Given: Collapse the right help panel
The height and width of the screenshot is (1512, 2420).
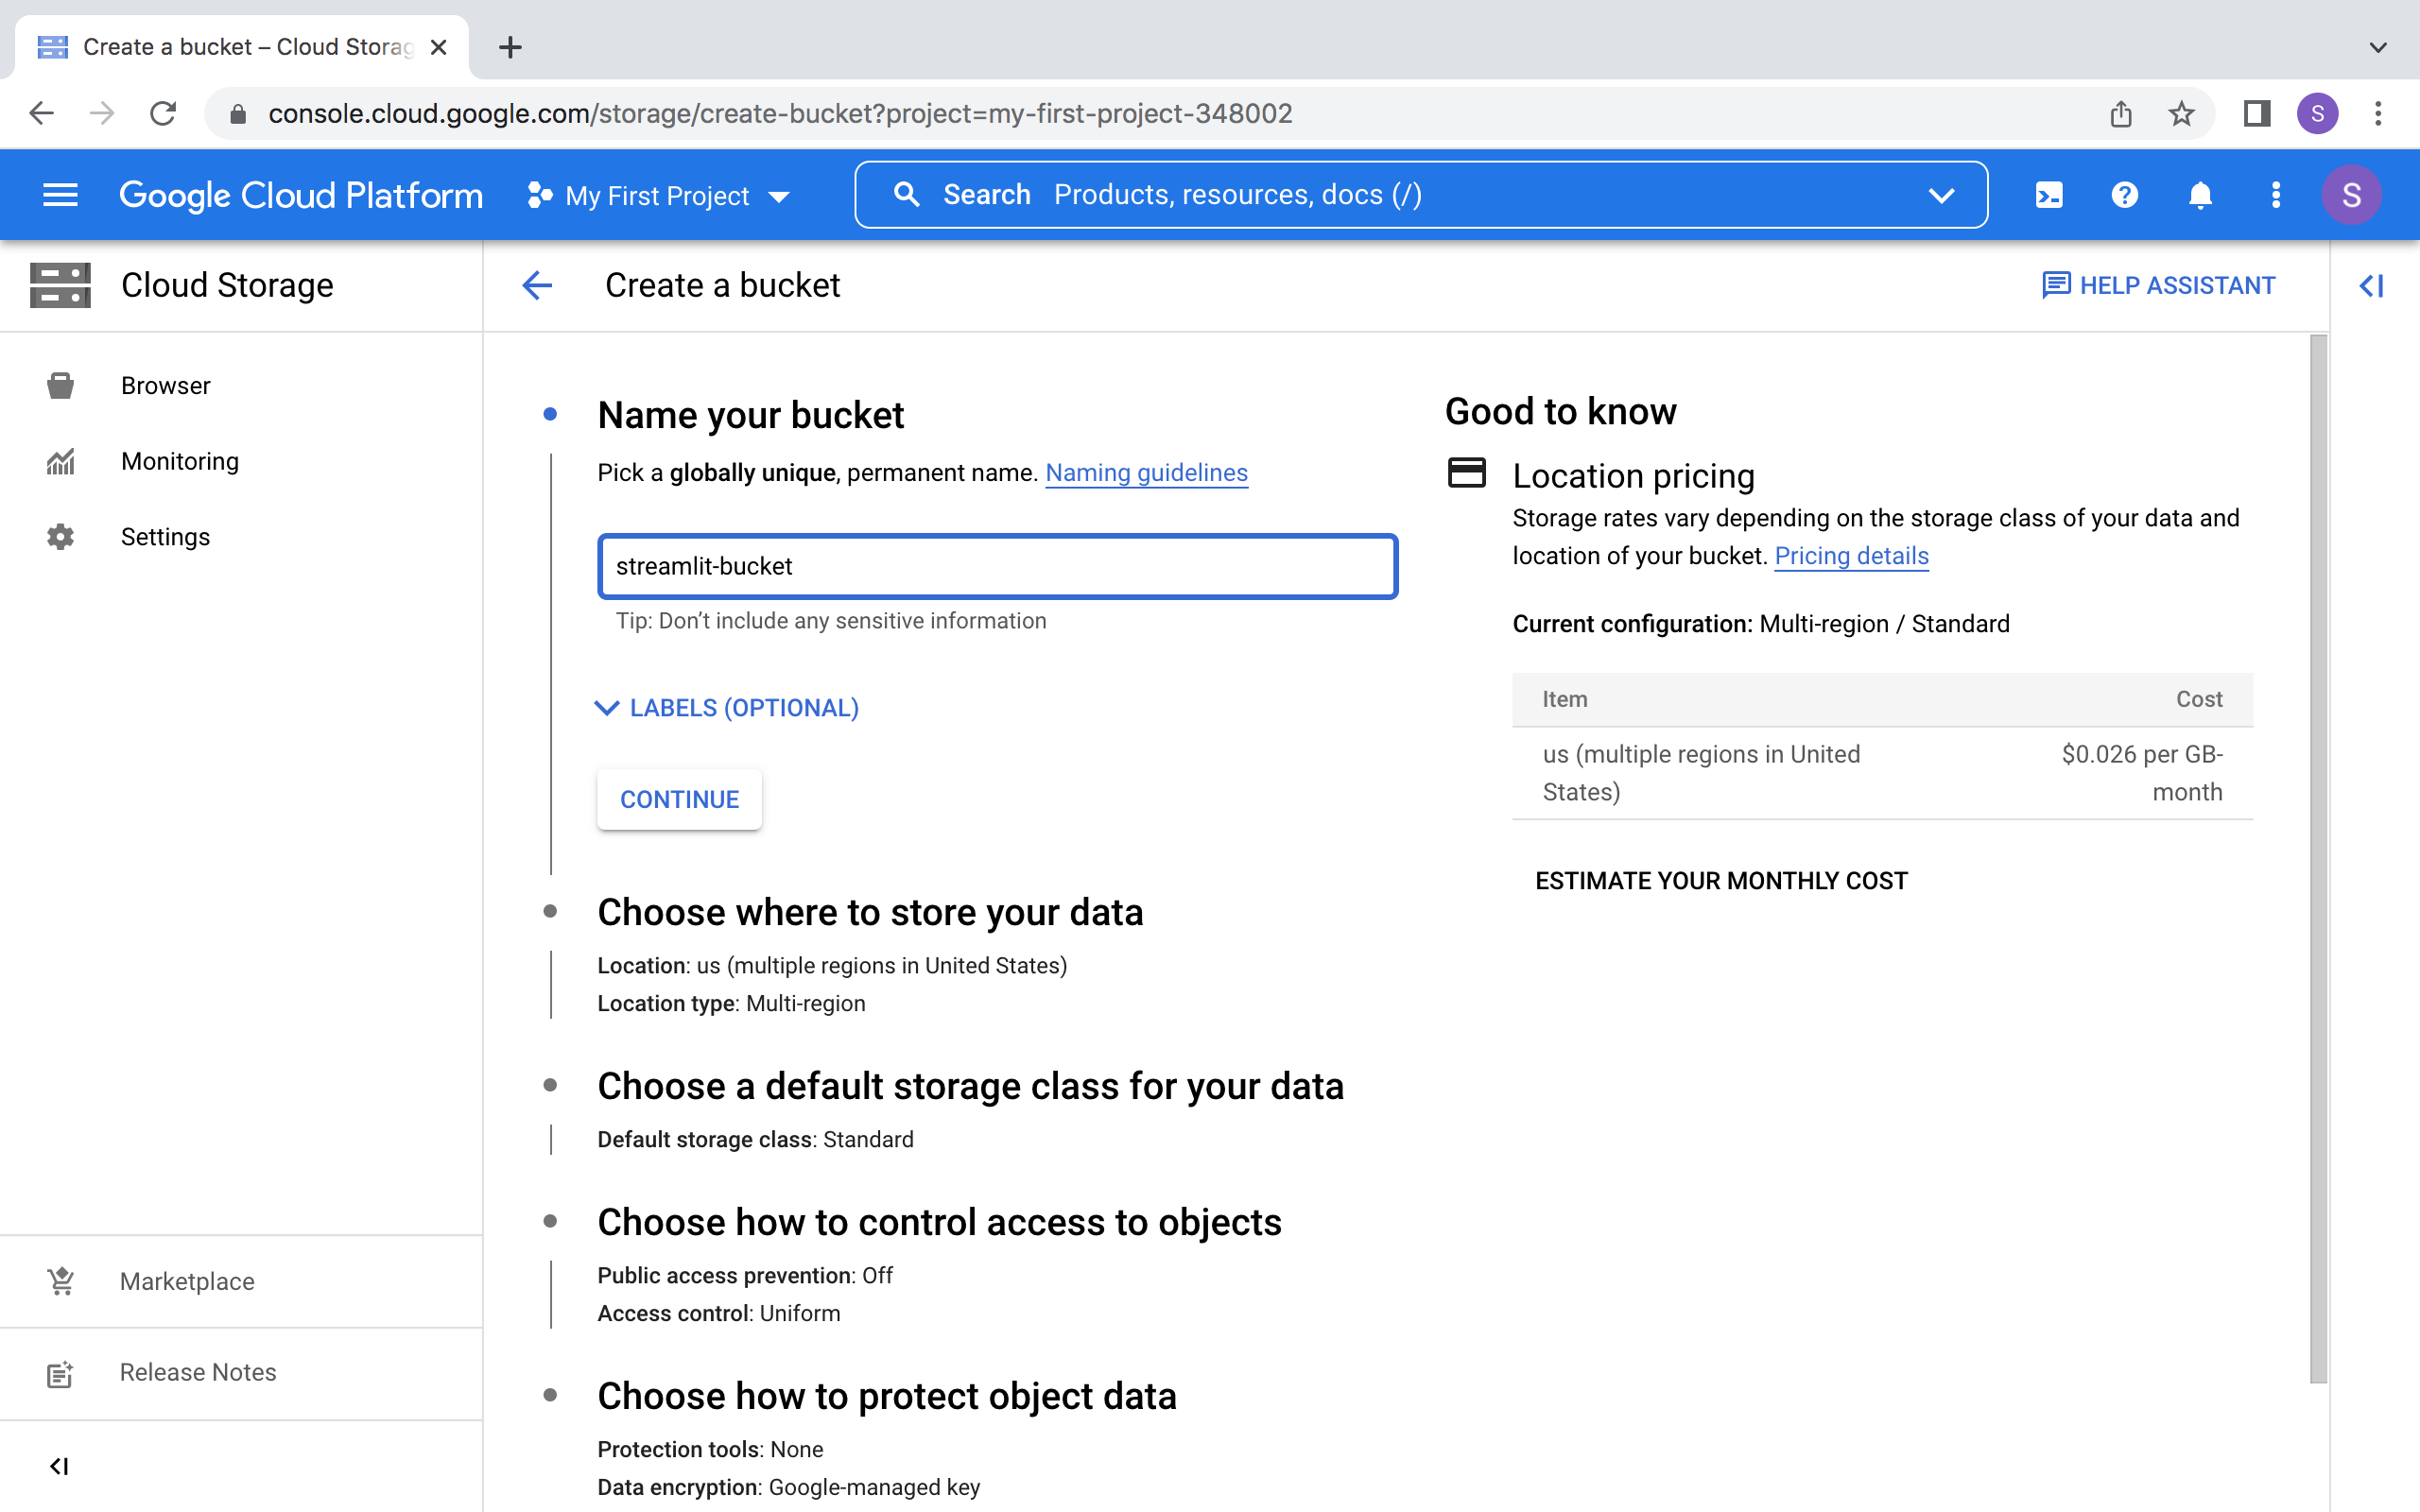Looking at the screenshot, I should tap(2371, 286).
